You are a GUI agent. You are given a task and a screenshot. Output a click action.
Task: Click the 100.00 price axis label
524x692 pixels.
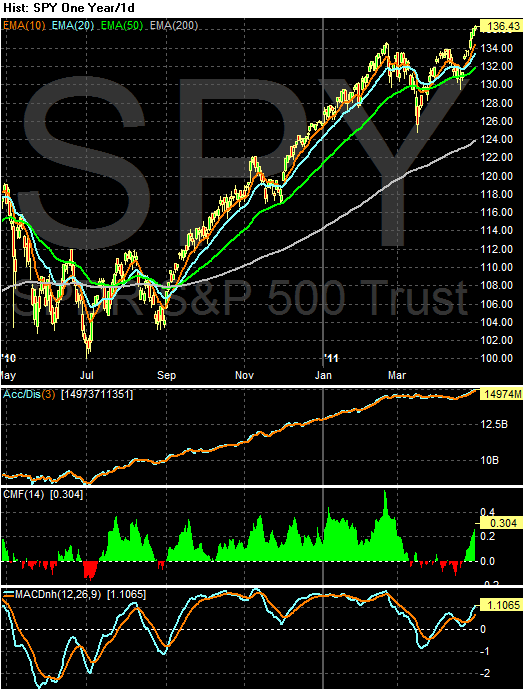(498, 358)
